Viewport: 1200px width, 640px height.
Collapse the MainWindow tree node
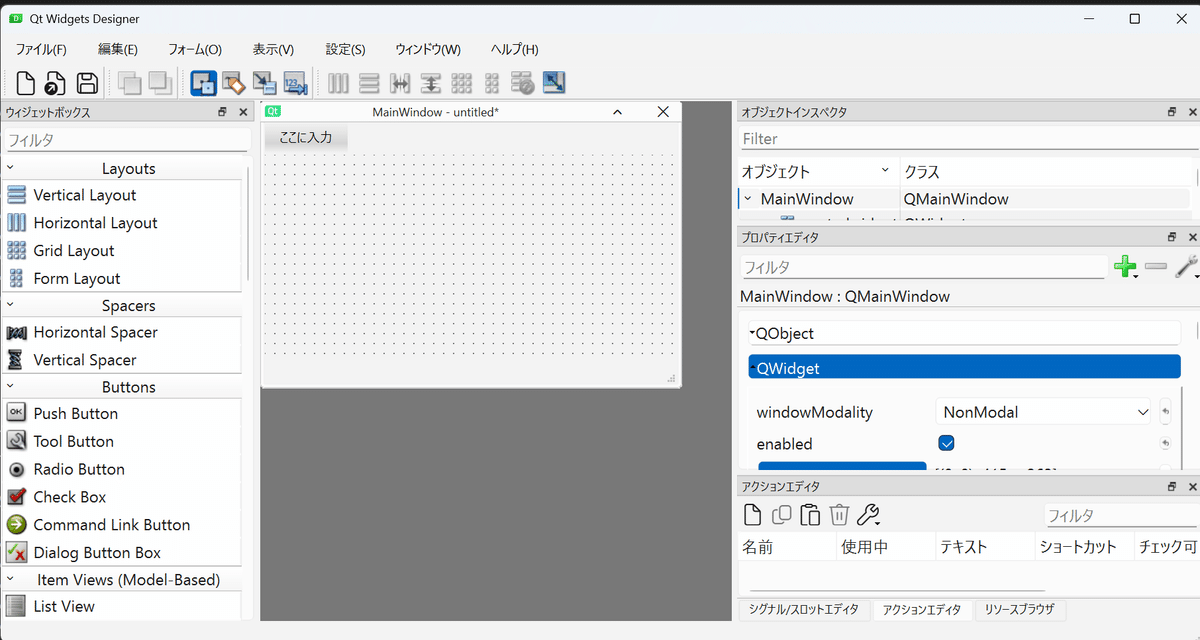(747, 198)
